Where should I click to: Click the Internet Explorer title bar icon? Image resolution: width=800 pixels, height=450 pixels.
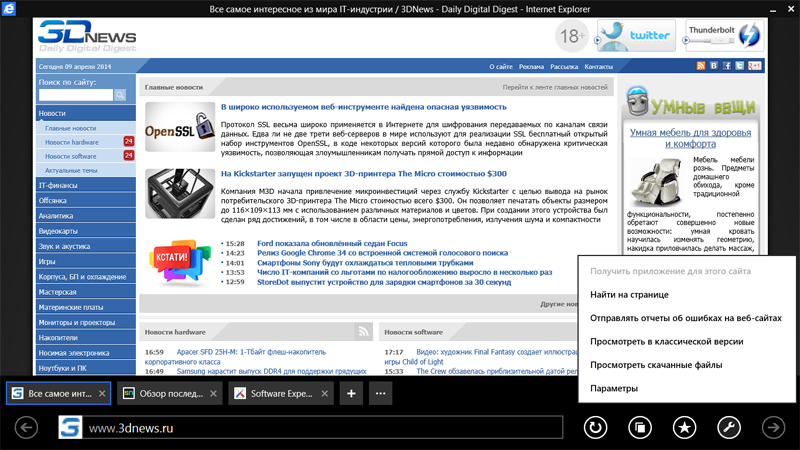[x=9, y=9]
